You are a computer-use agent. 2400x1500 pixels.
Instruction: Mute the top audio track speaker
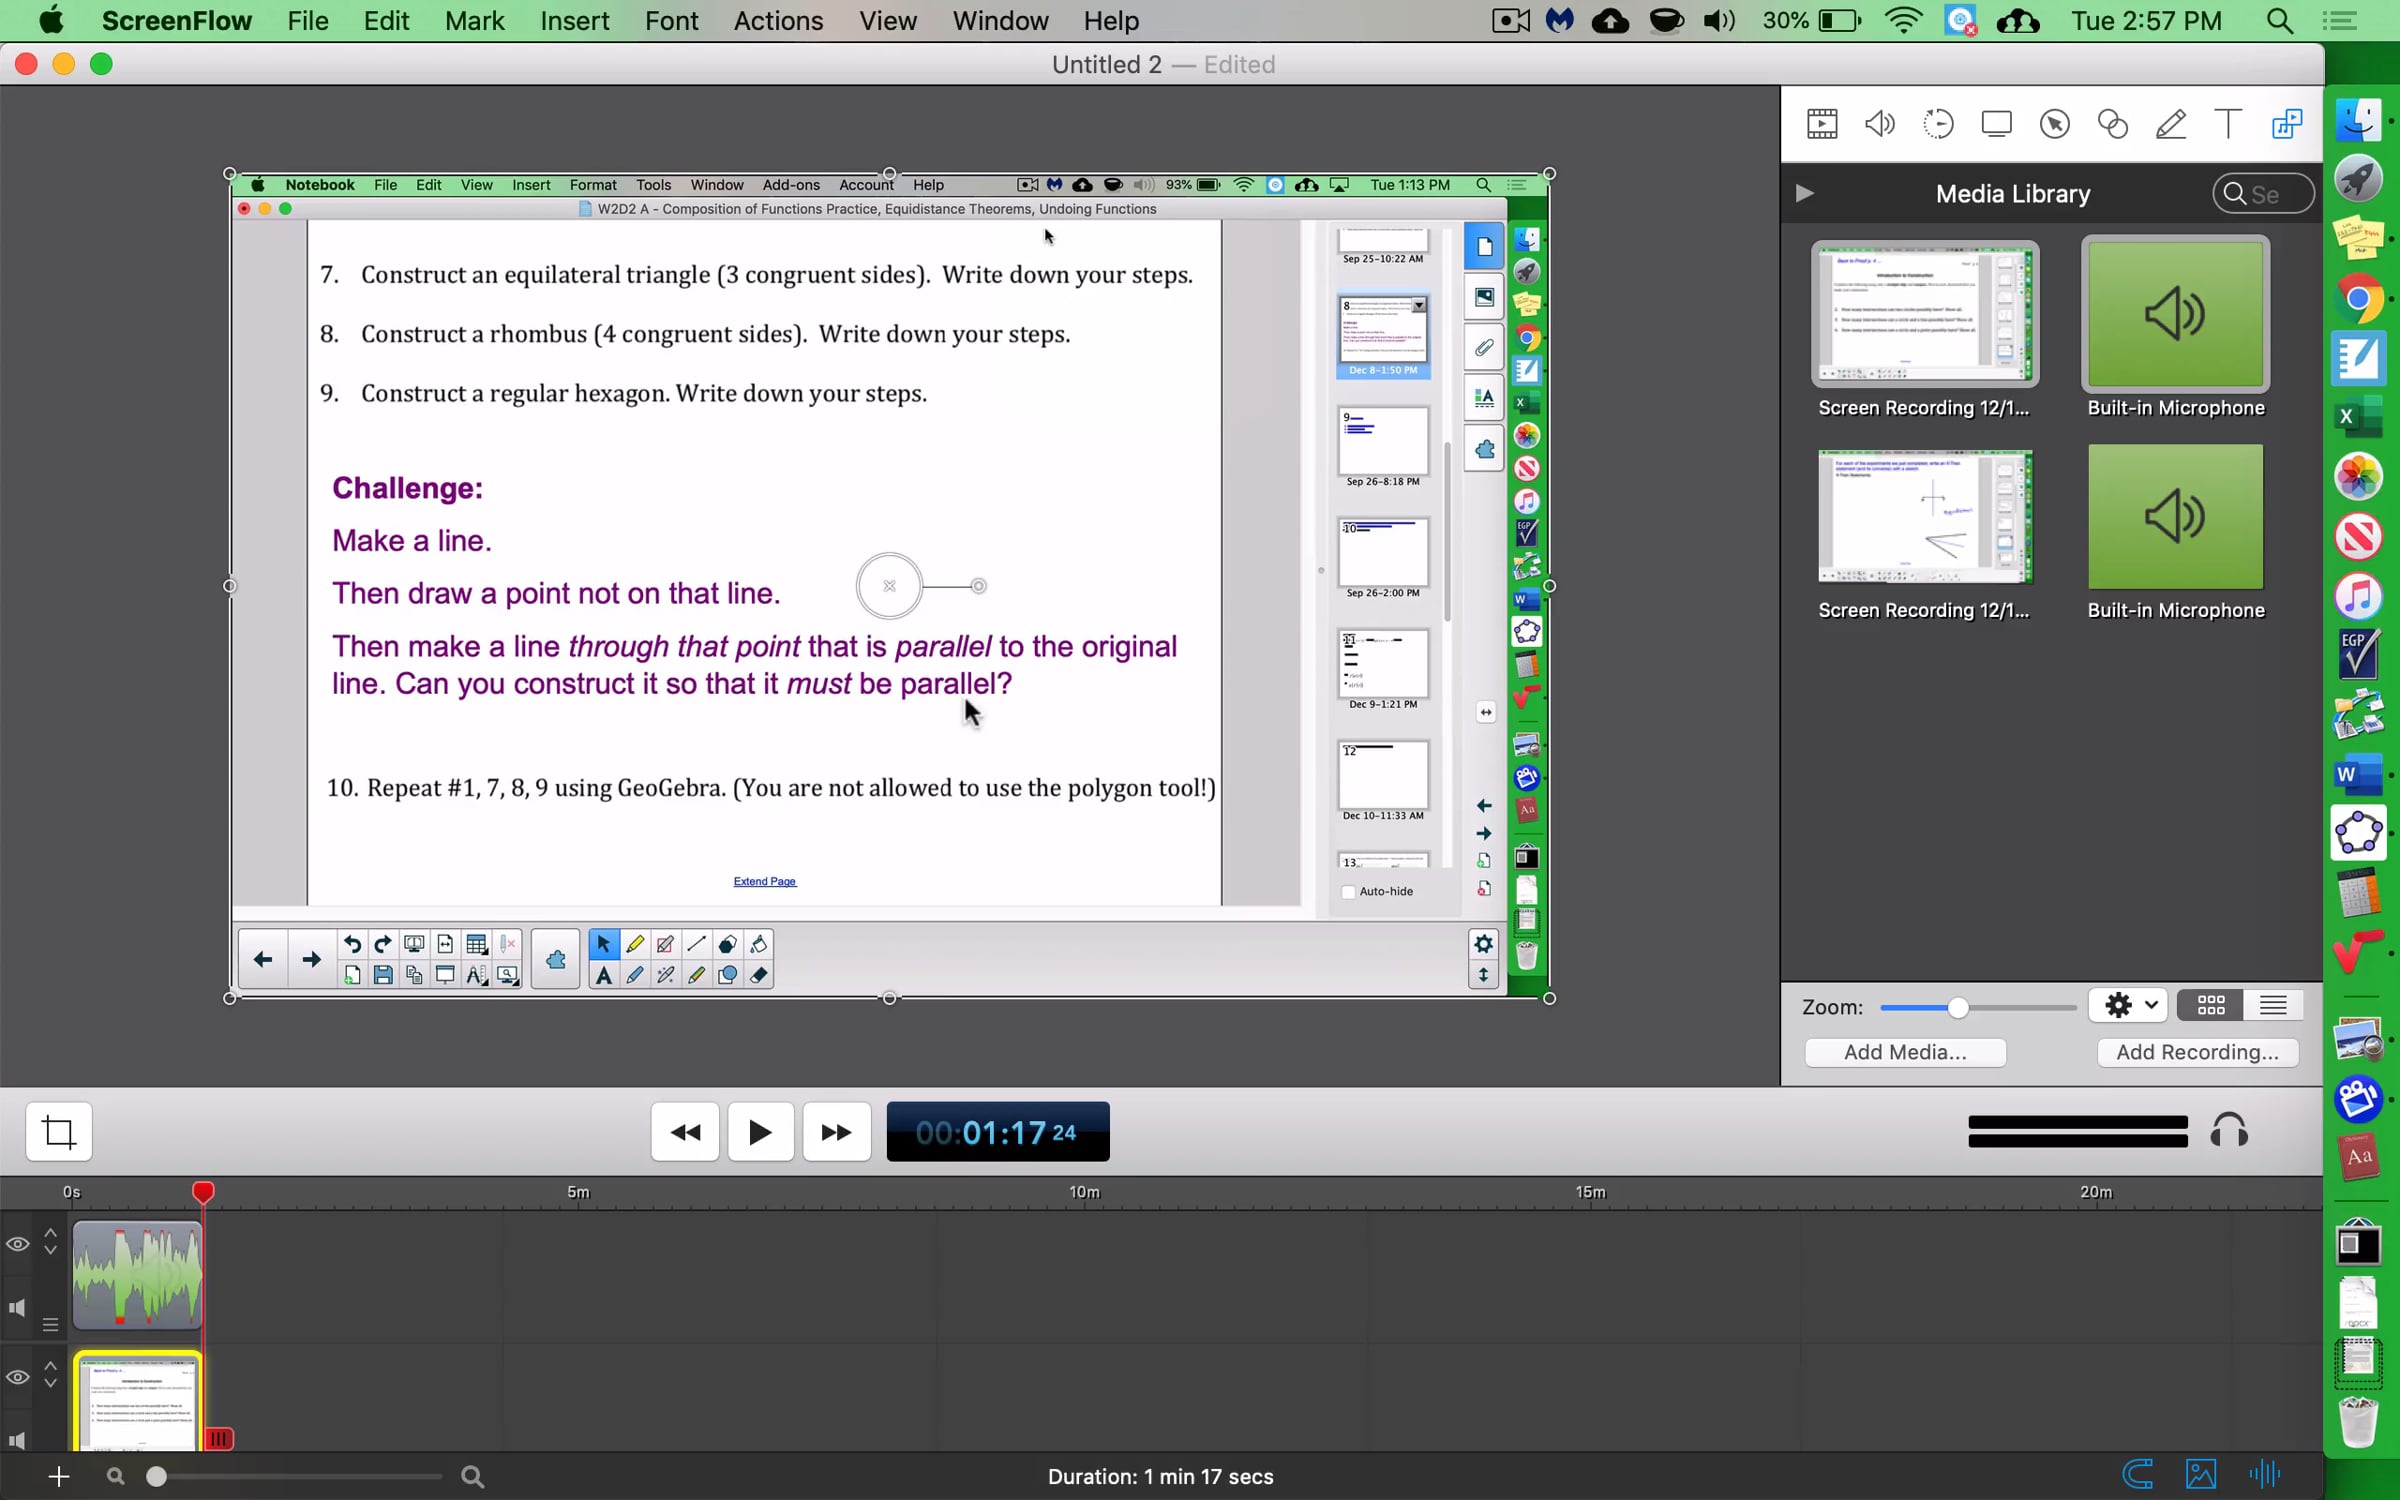click(18, 1307)
